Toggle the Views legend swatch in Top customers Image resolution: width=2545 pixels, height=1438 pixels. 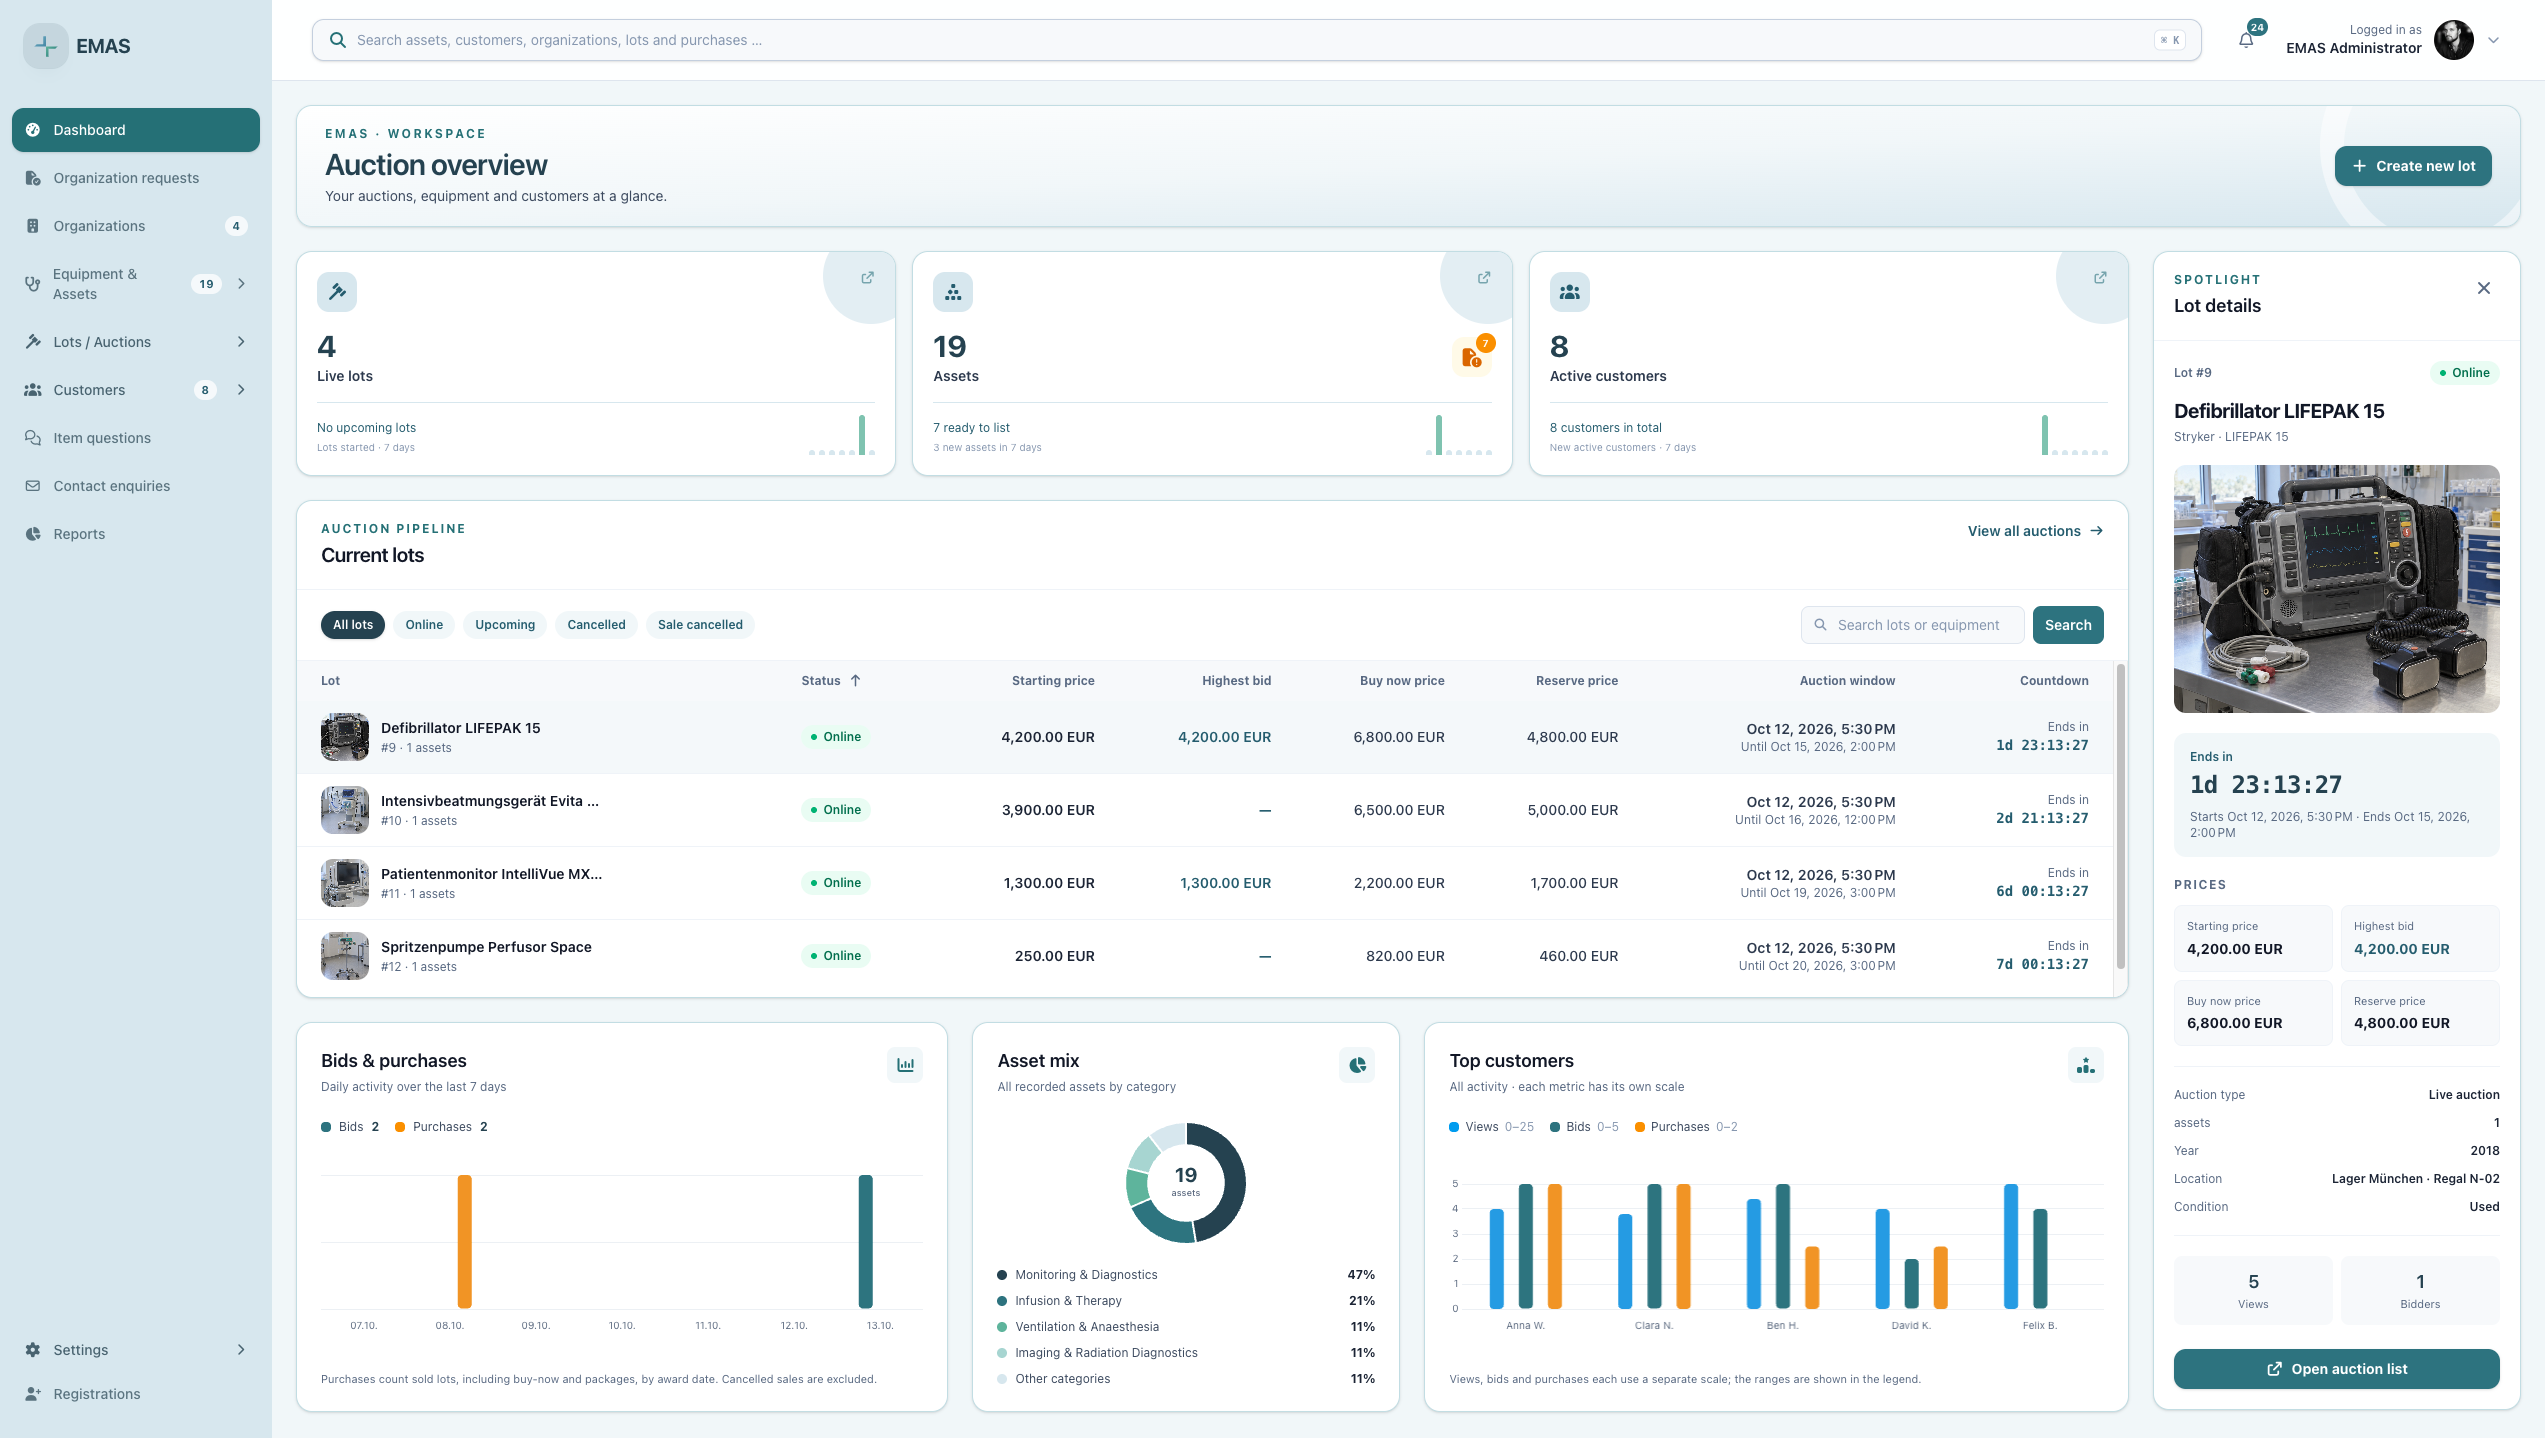(1454, 1127)
